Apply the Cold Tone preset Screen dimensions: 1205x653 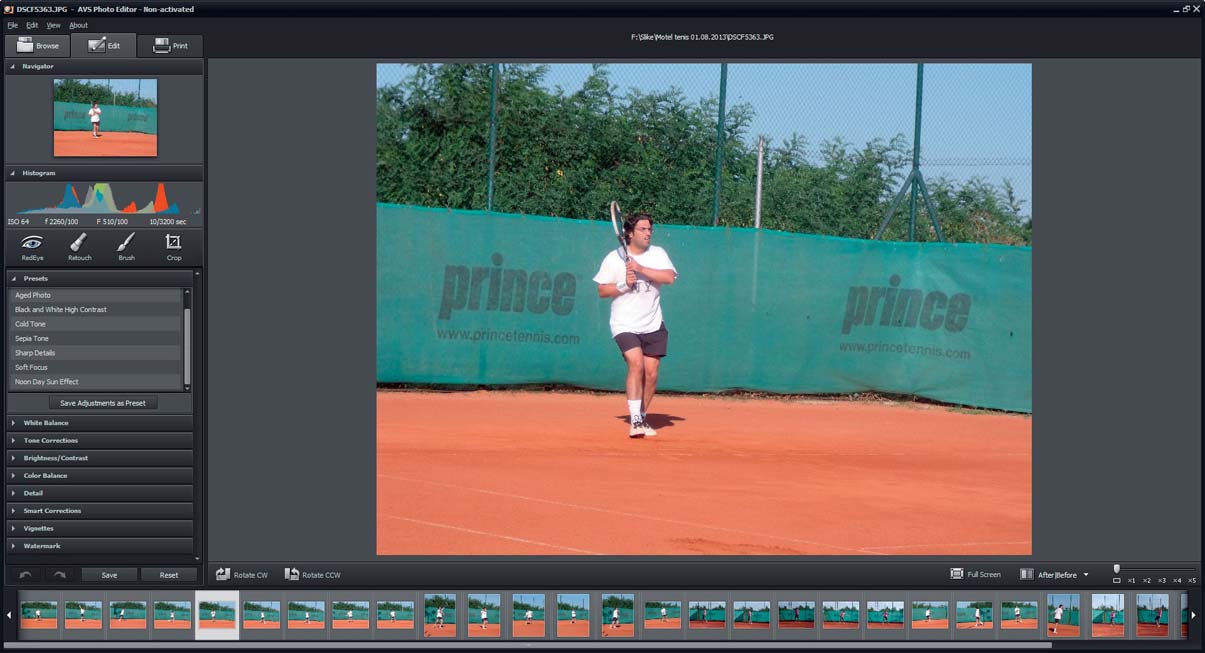96,324
